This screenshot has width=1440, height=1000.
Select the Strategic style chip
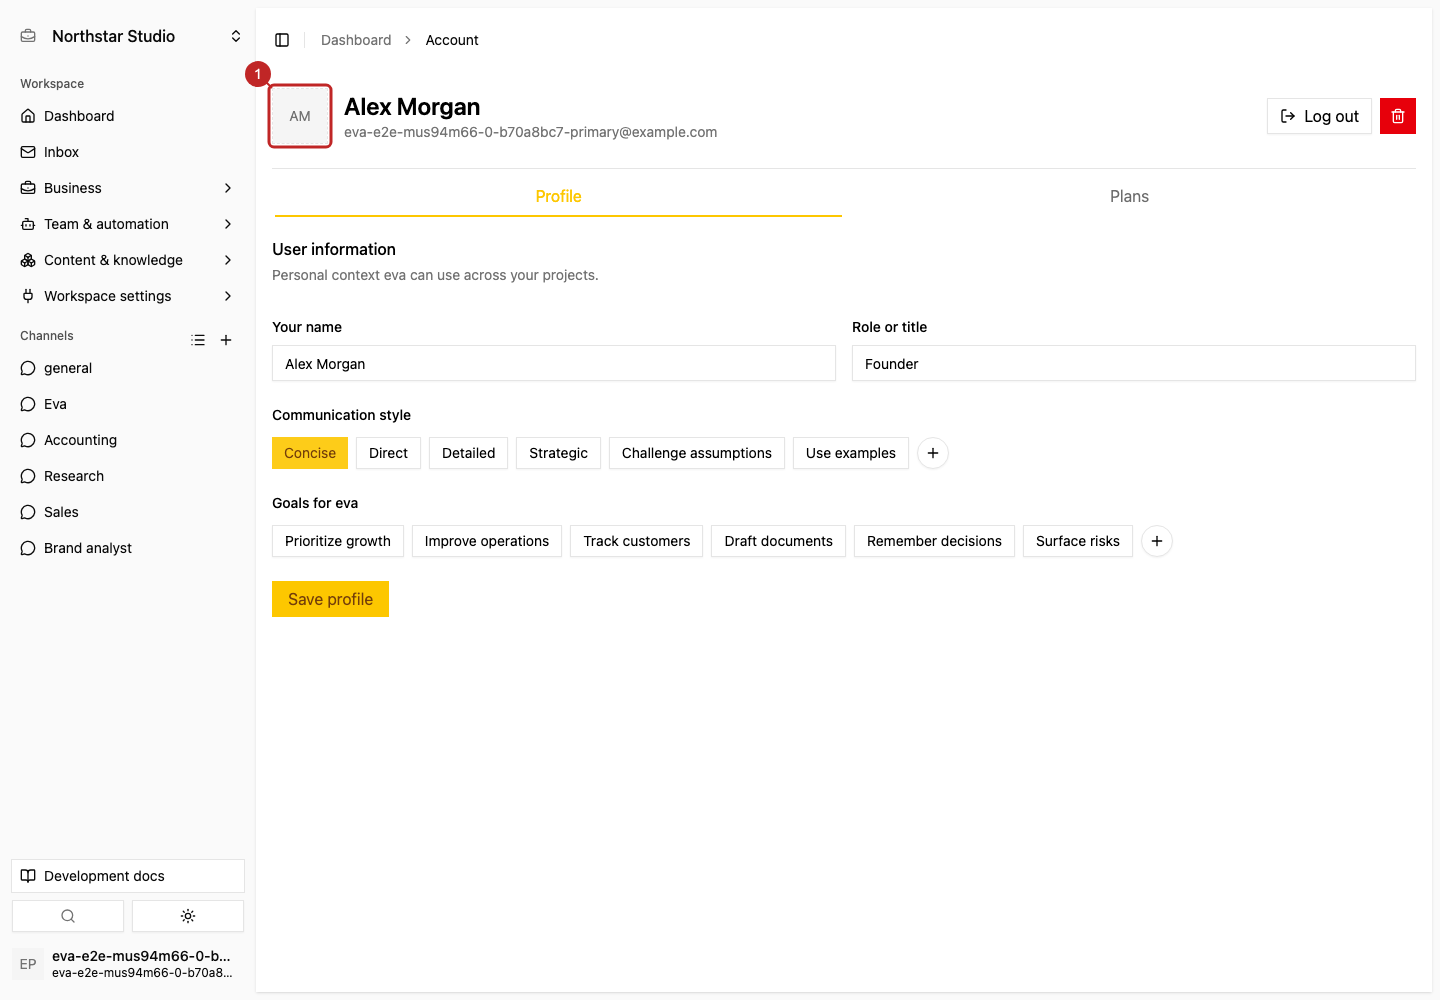(559, 453)
